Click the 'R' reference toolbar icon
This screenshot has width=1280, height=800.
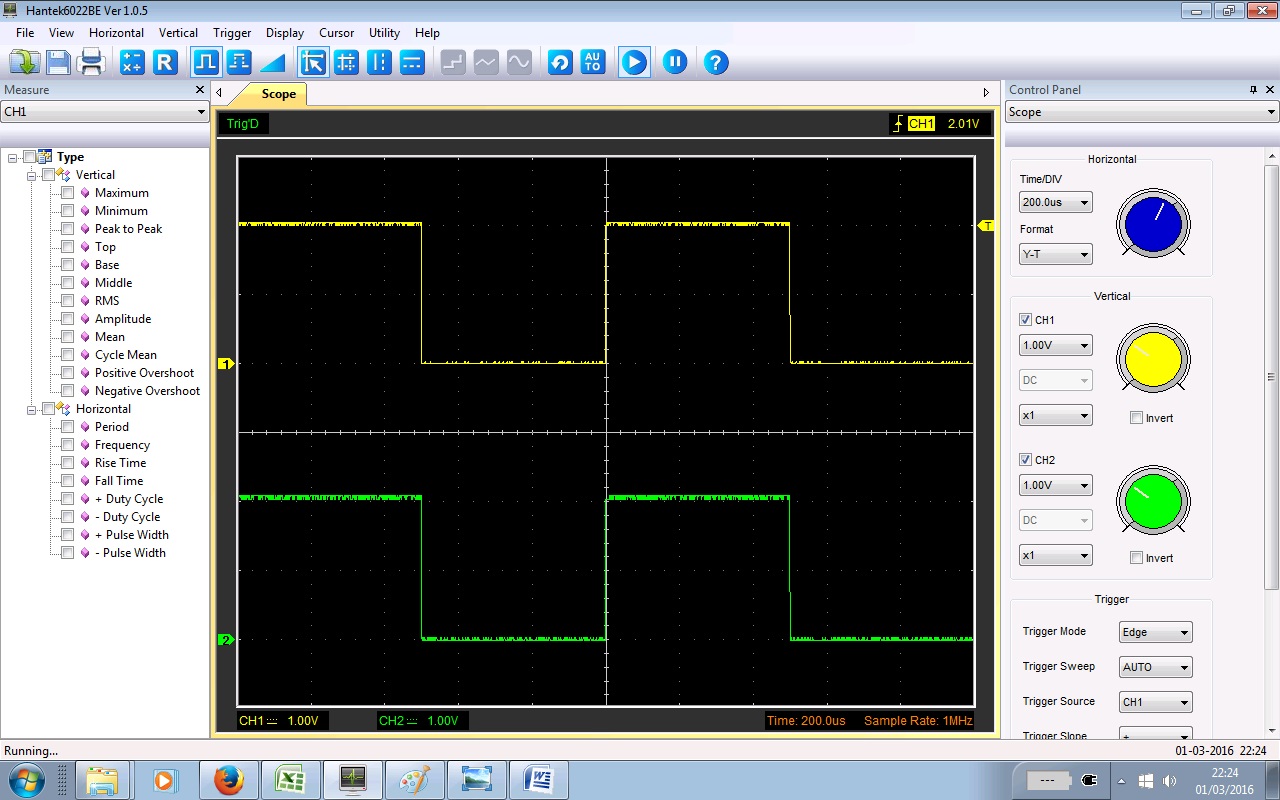(x=165, y=62)
